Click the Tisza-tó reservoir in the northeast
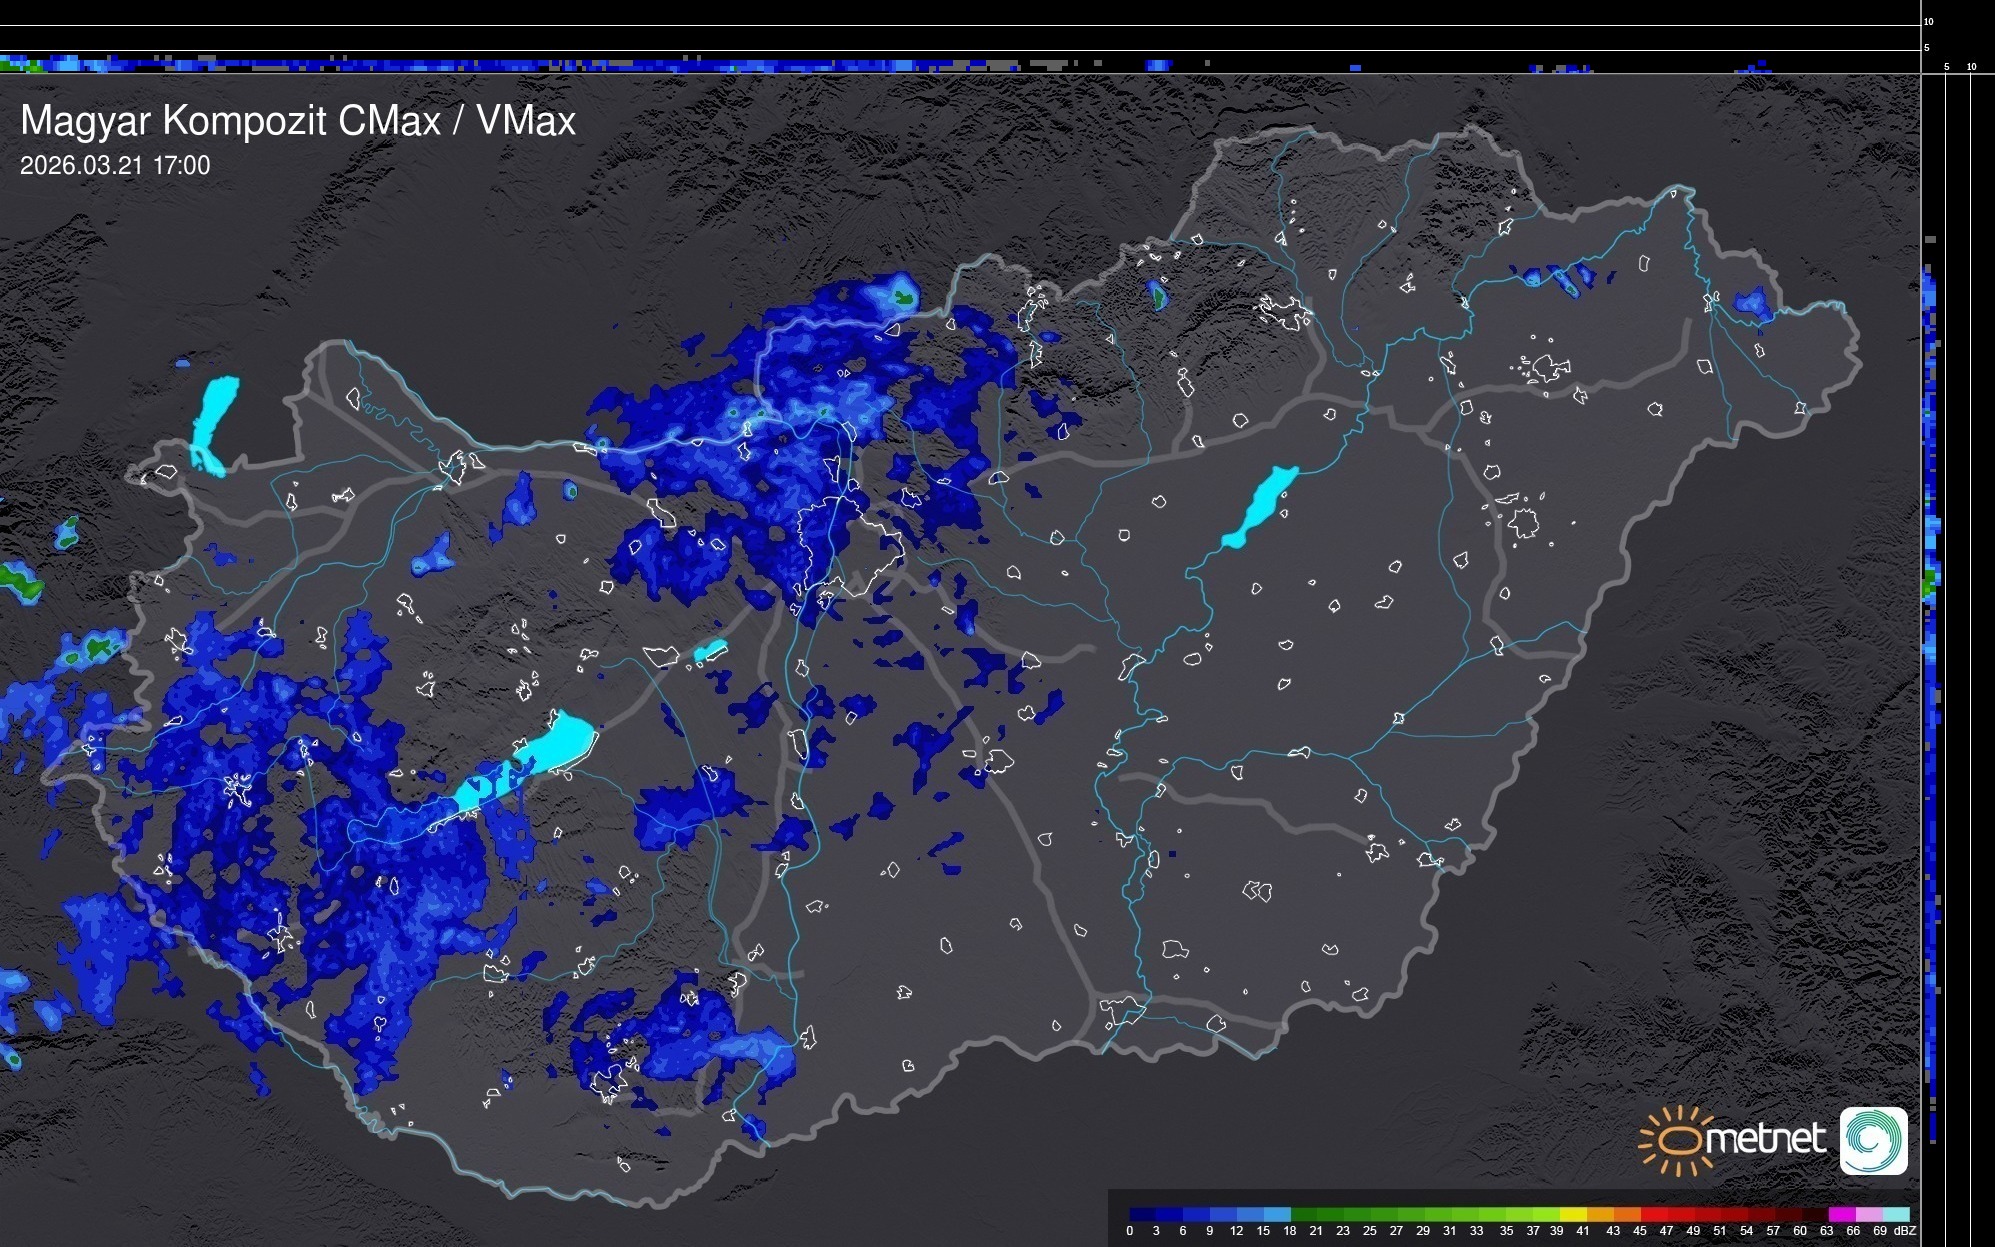The height and width of the screenshot is (1247, 1995). [1260, 506]
